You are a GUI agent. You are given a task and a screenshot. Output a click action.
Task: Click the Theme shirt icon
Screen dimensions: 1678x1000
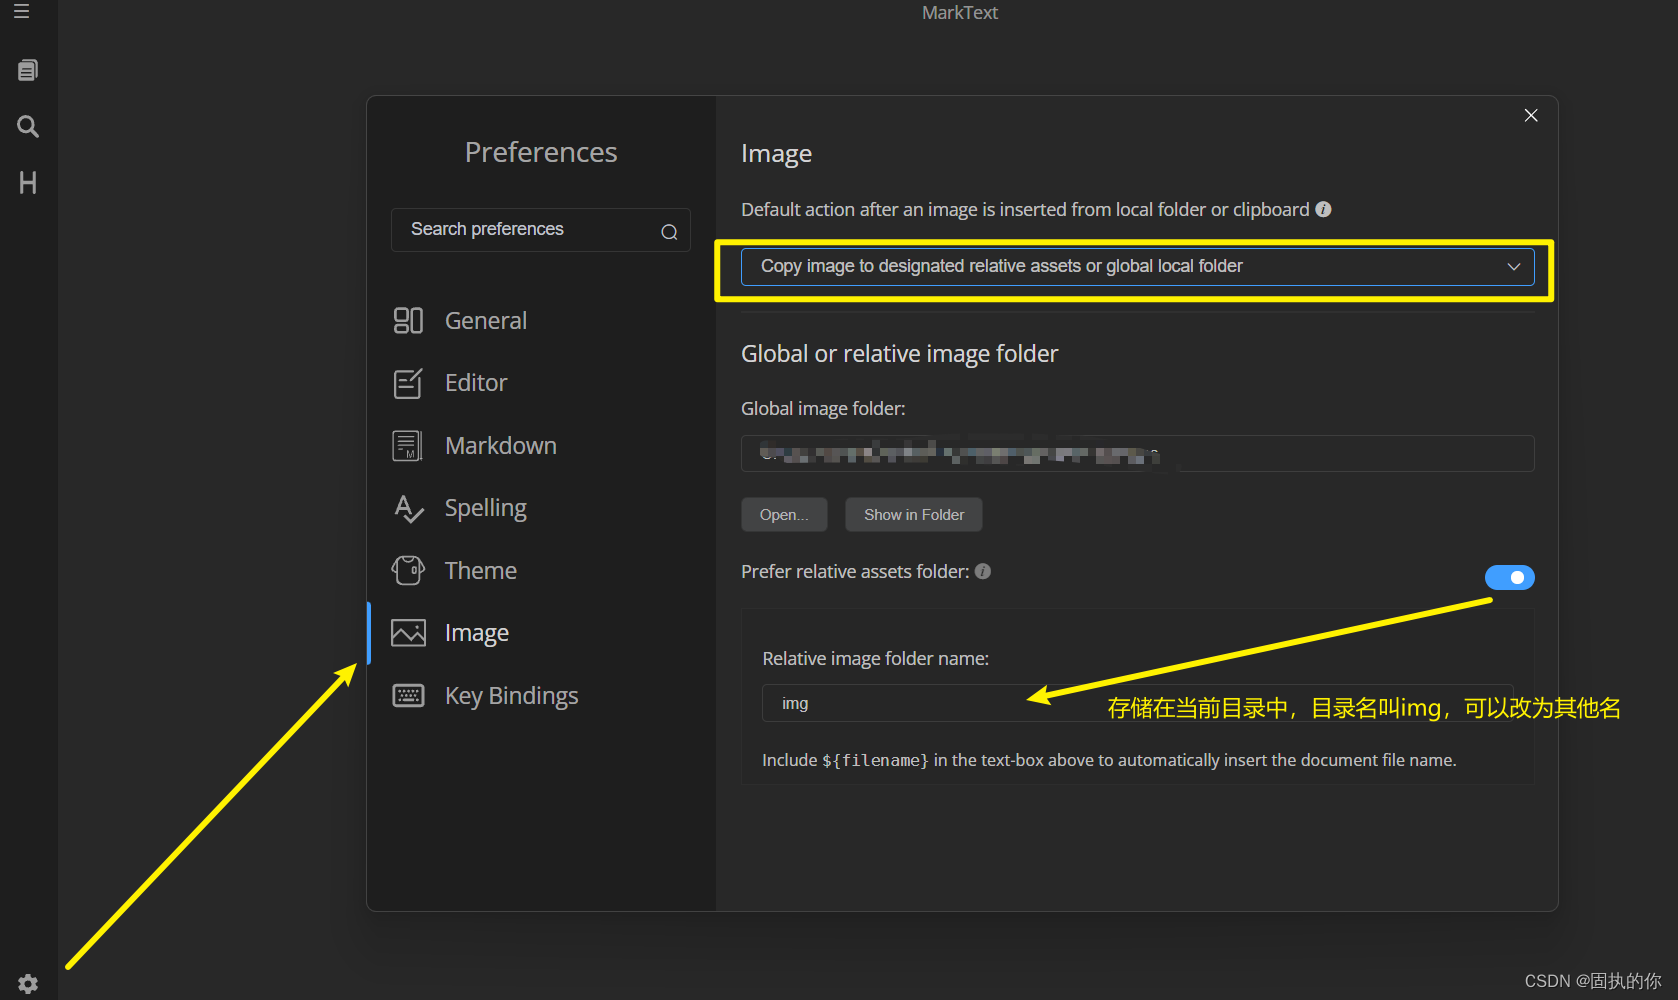[x=408, y=570]
